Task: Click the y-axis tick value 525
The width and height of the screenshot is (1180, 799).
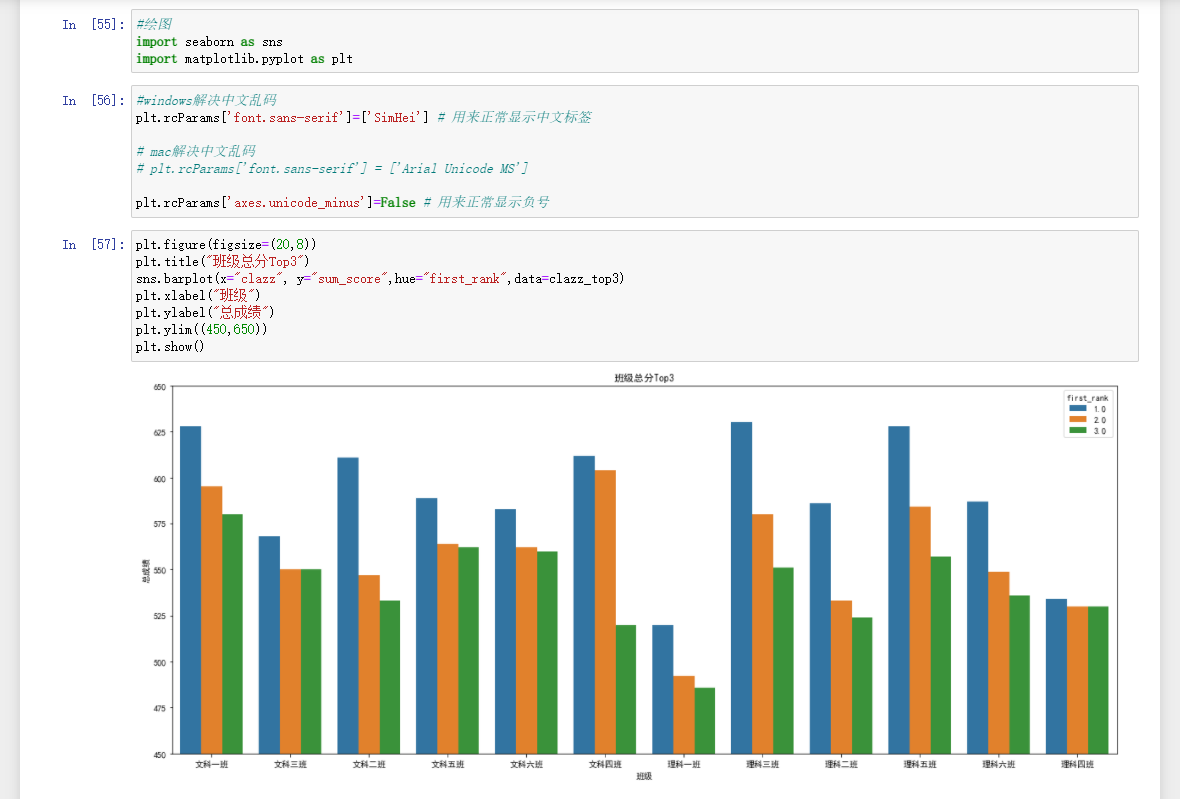Action: pyautogui.click(x=160, y=616)
